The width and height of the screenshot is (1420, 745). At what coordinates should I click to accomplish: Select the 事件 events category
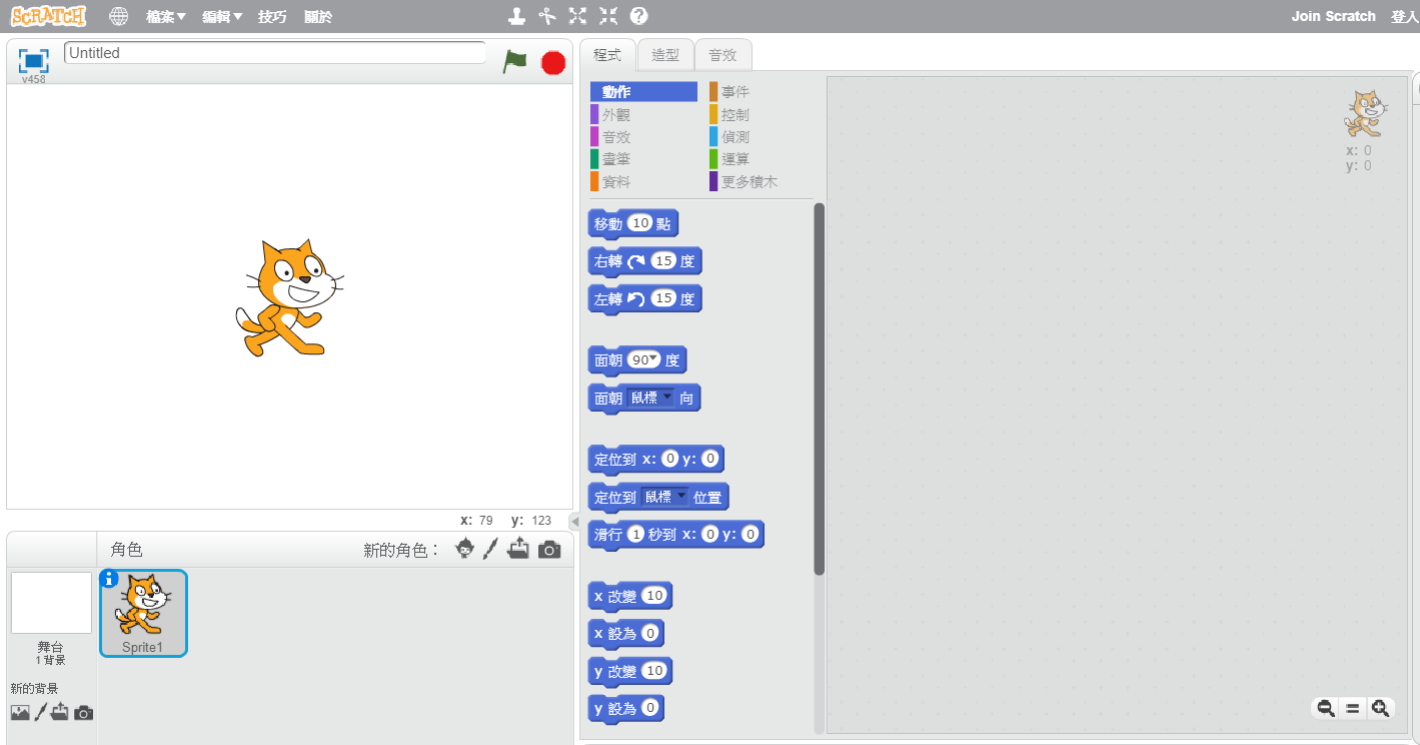click(x=763, y=92)
